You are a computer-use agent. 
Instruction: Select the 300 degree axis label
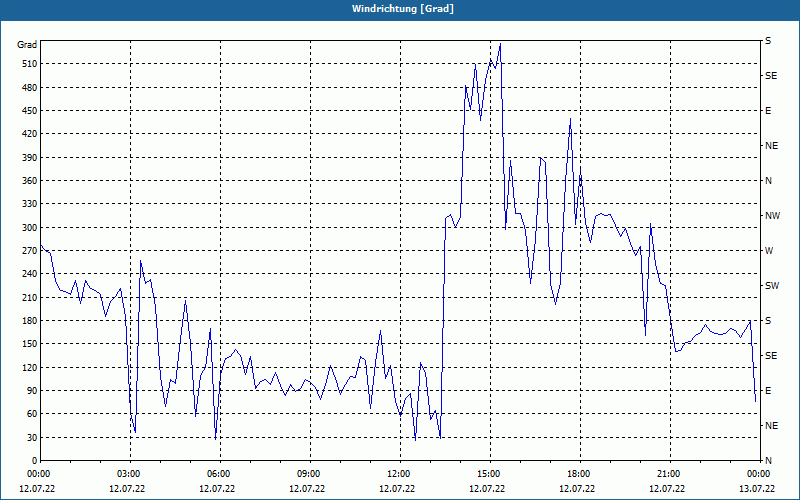click(30, 228)
